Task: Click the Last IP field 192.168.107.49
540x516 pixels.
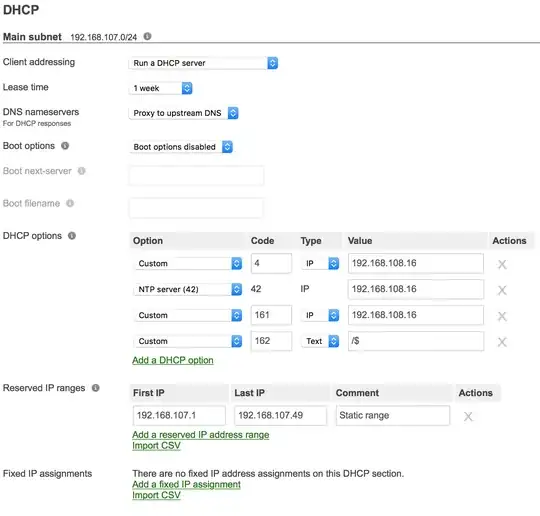Action: [280, 415]
